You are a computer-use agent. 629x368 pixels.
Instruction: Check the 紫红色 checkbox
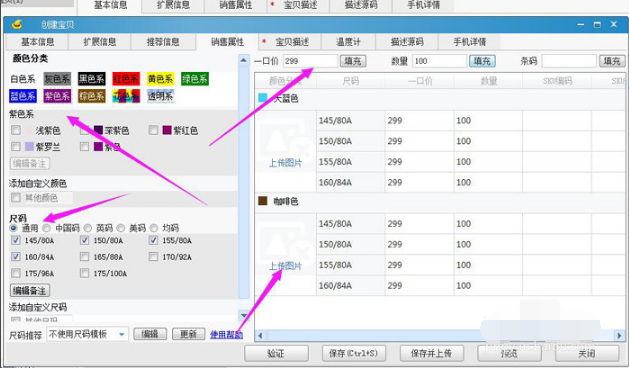pyautogui.click(x=153, y=130)
